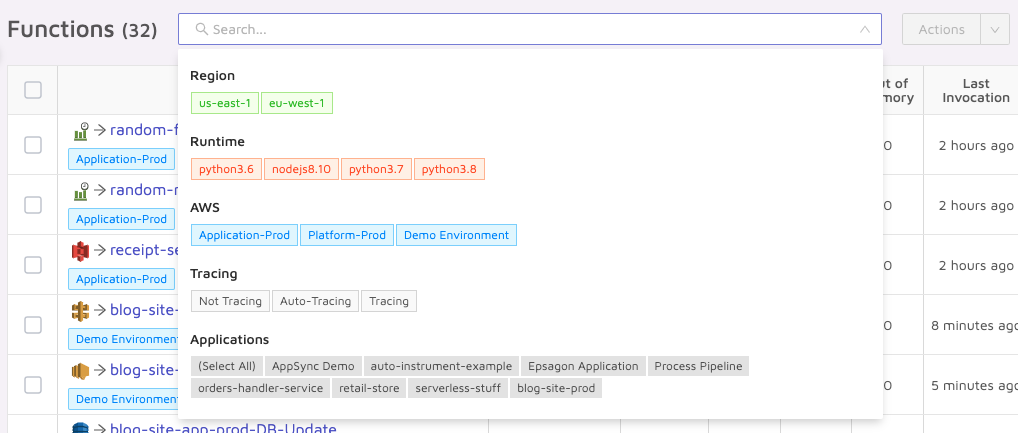Viewport: 1018px width, 433px height.
Task: Filter by python3.6 runtime
Action: (226, 169)
